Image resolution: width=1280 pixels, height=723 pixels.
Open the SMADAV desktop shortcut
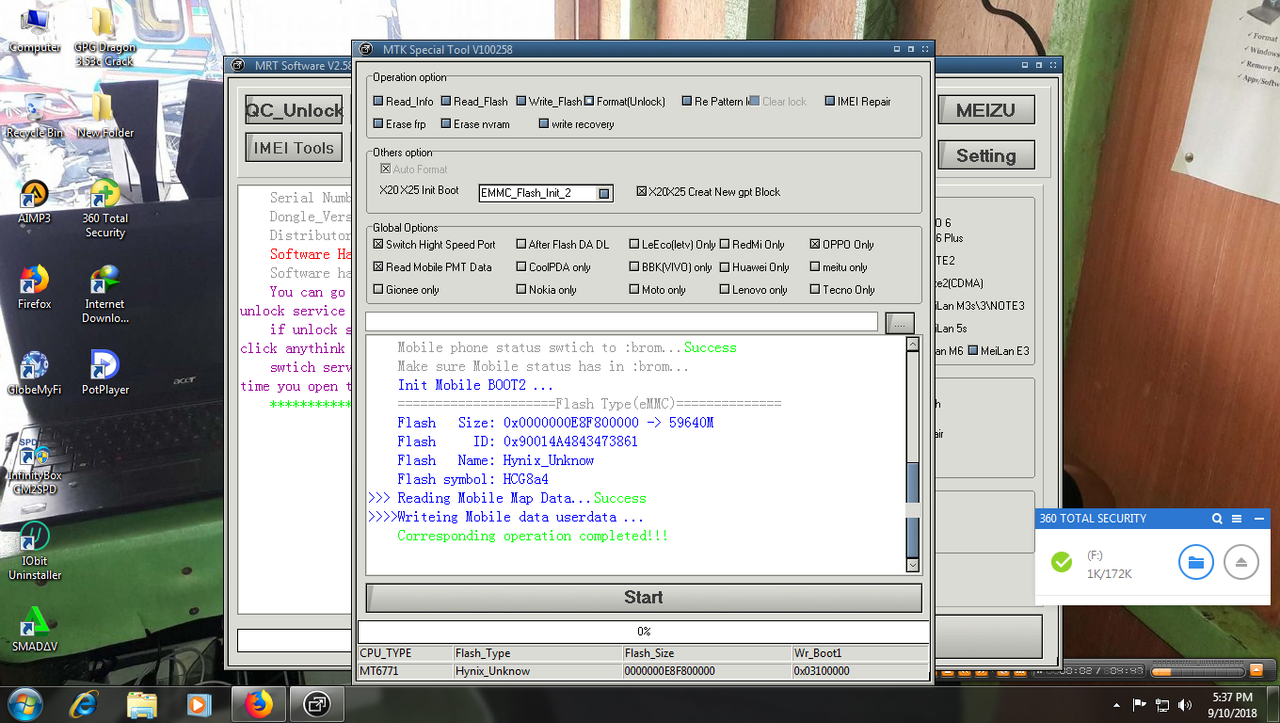[x=34, y=630]
